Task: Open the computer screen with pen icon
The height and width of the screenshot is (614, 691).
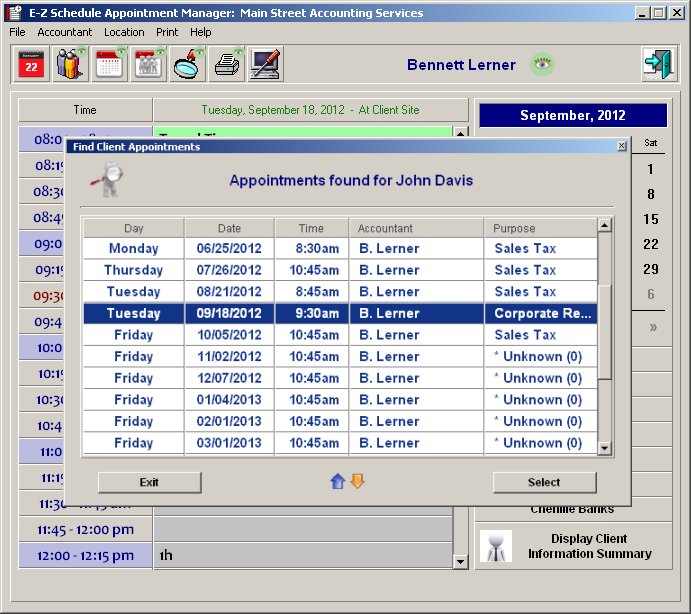Action: click(266, 65)
